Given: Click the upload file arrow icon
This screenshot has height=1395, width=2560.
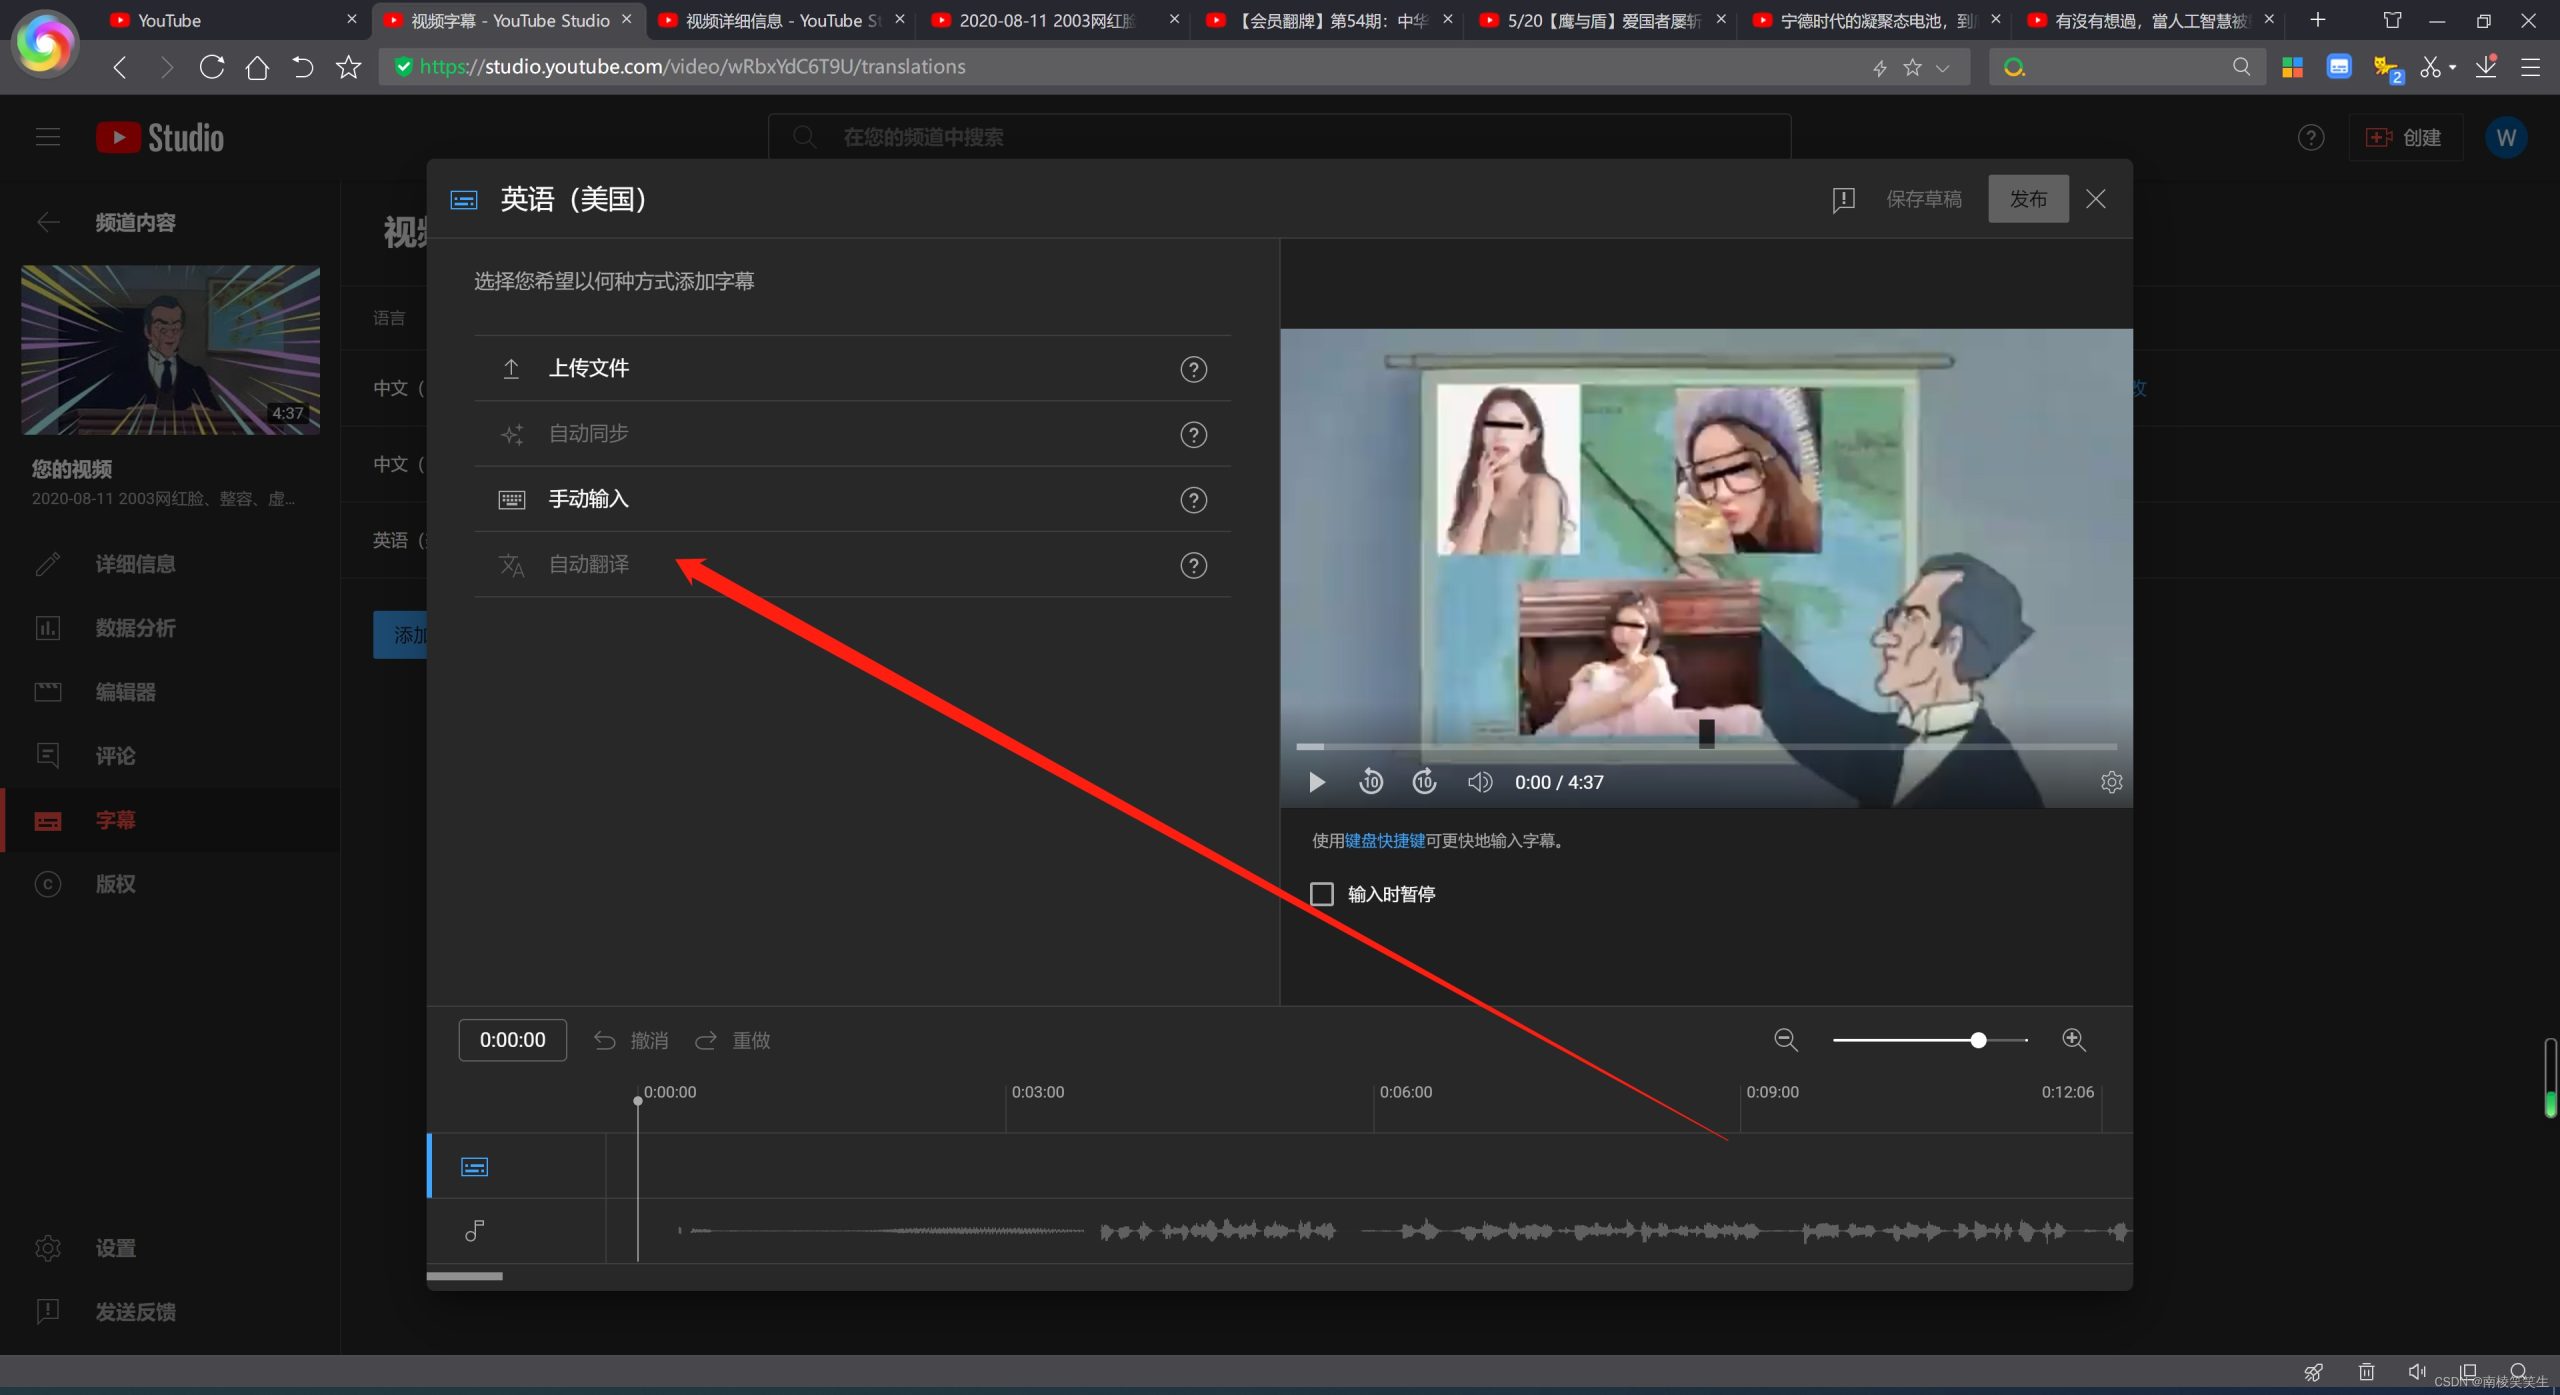Looking at the screenshot, I should click(511, 369).
